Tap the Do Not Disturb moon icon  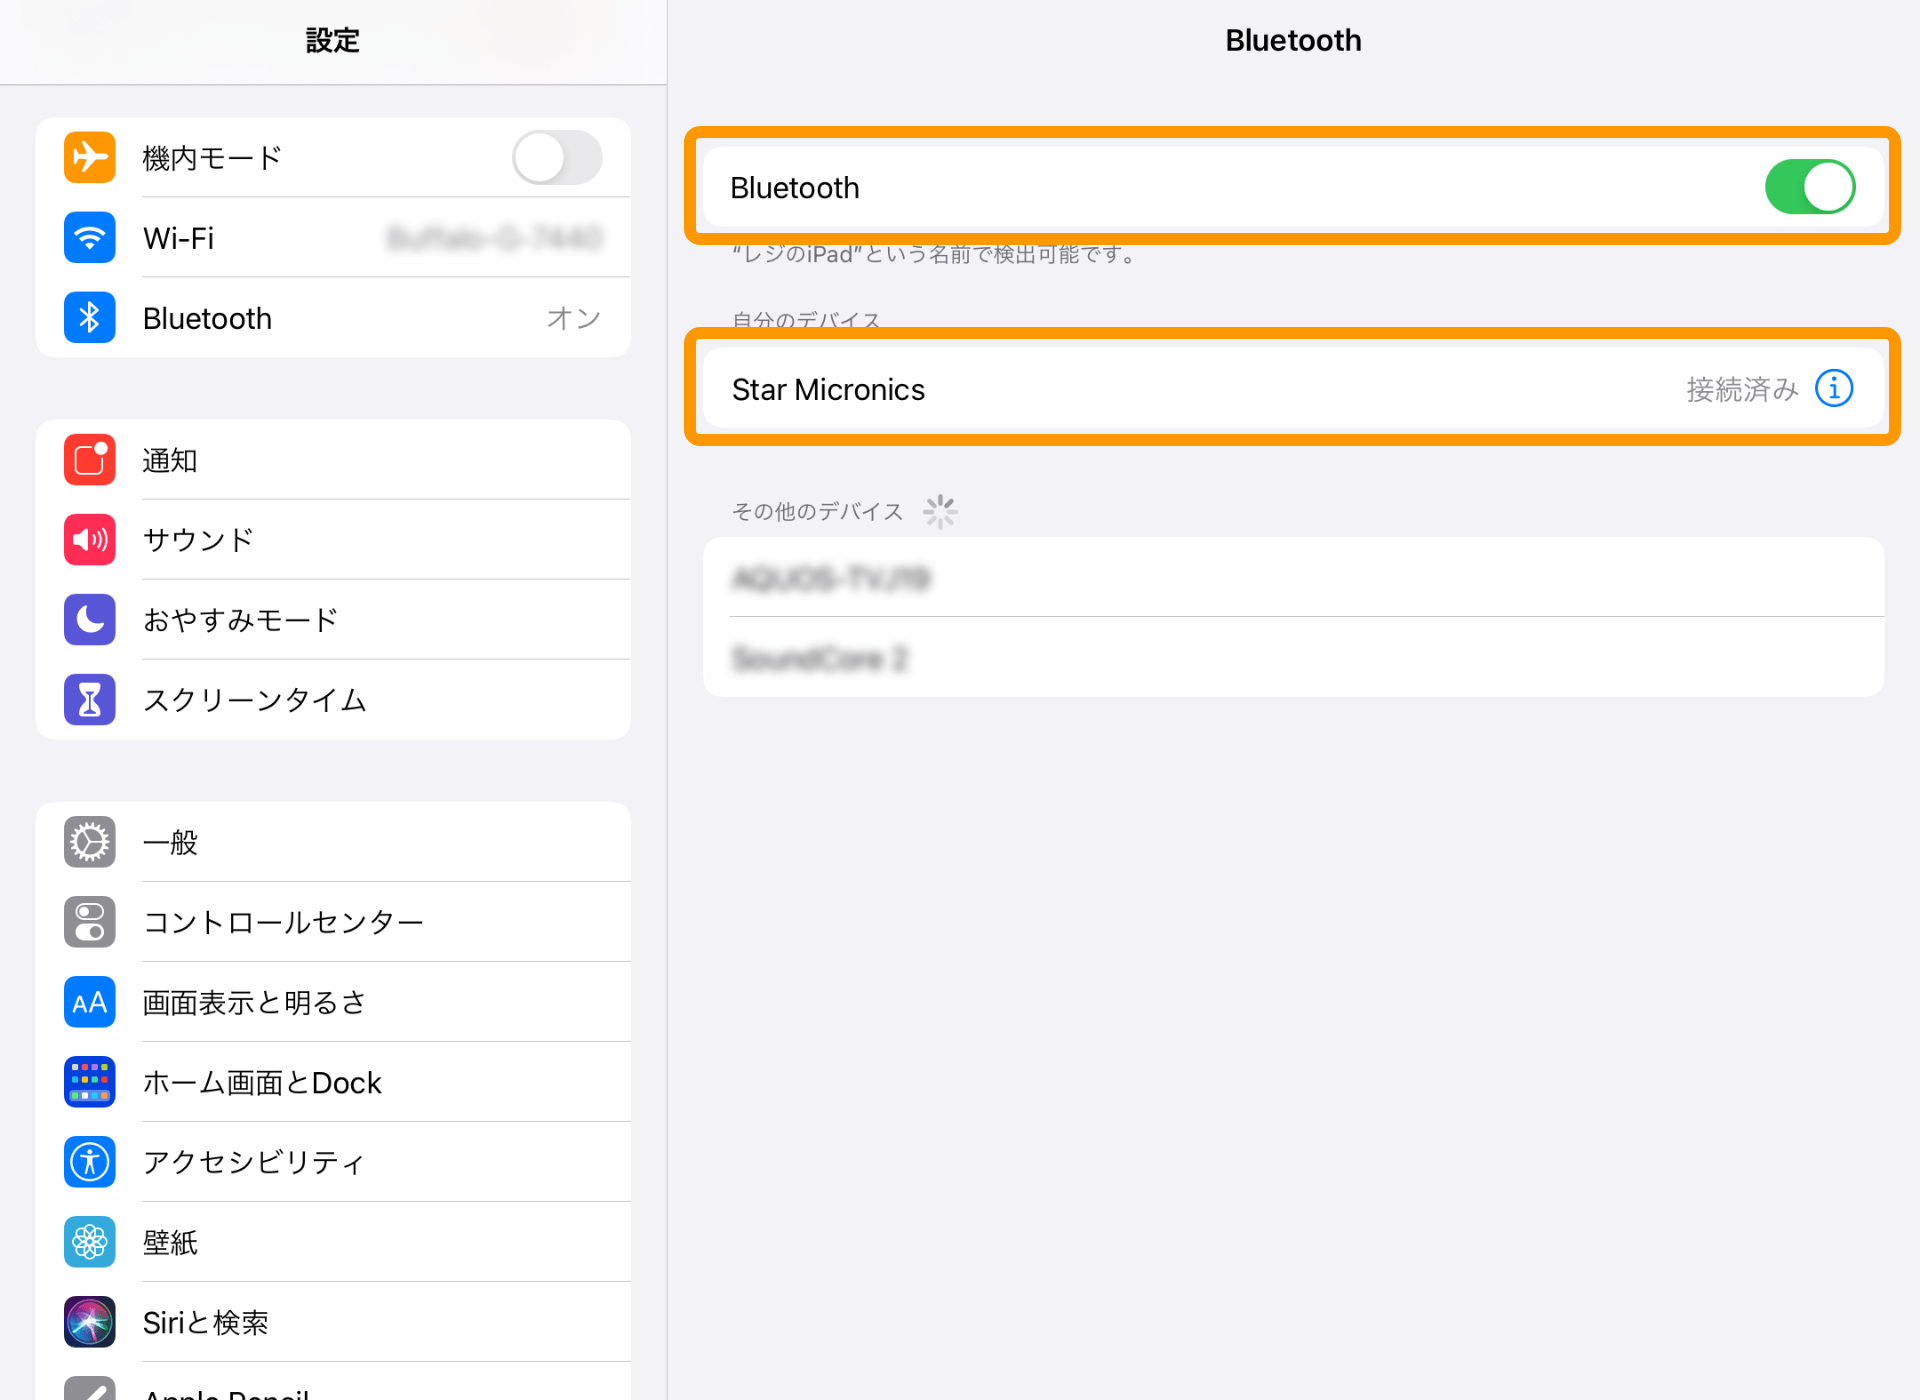point(90,620)
